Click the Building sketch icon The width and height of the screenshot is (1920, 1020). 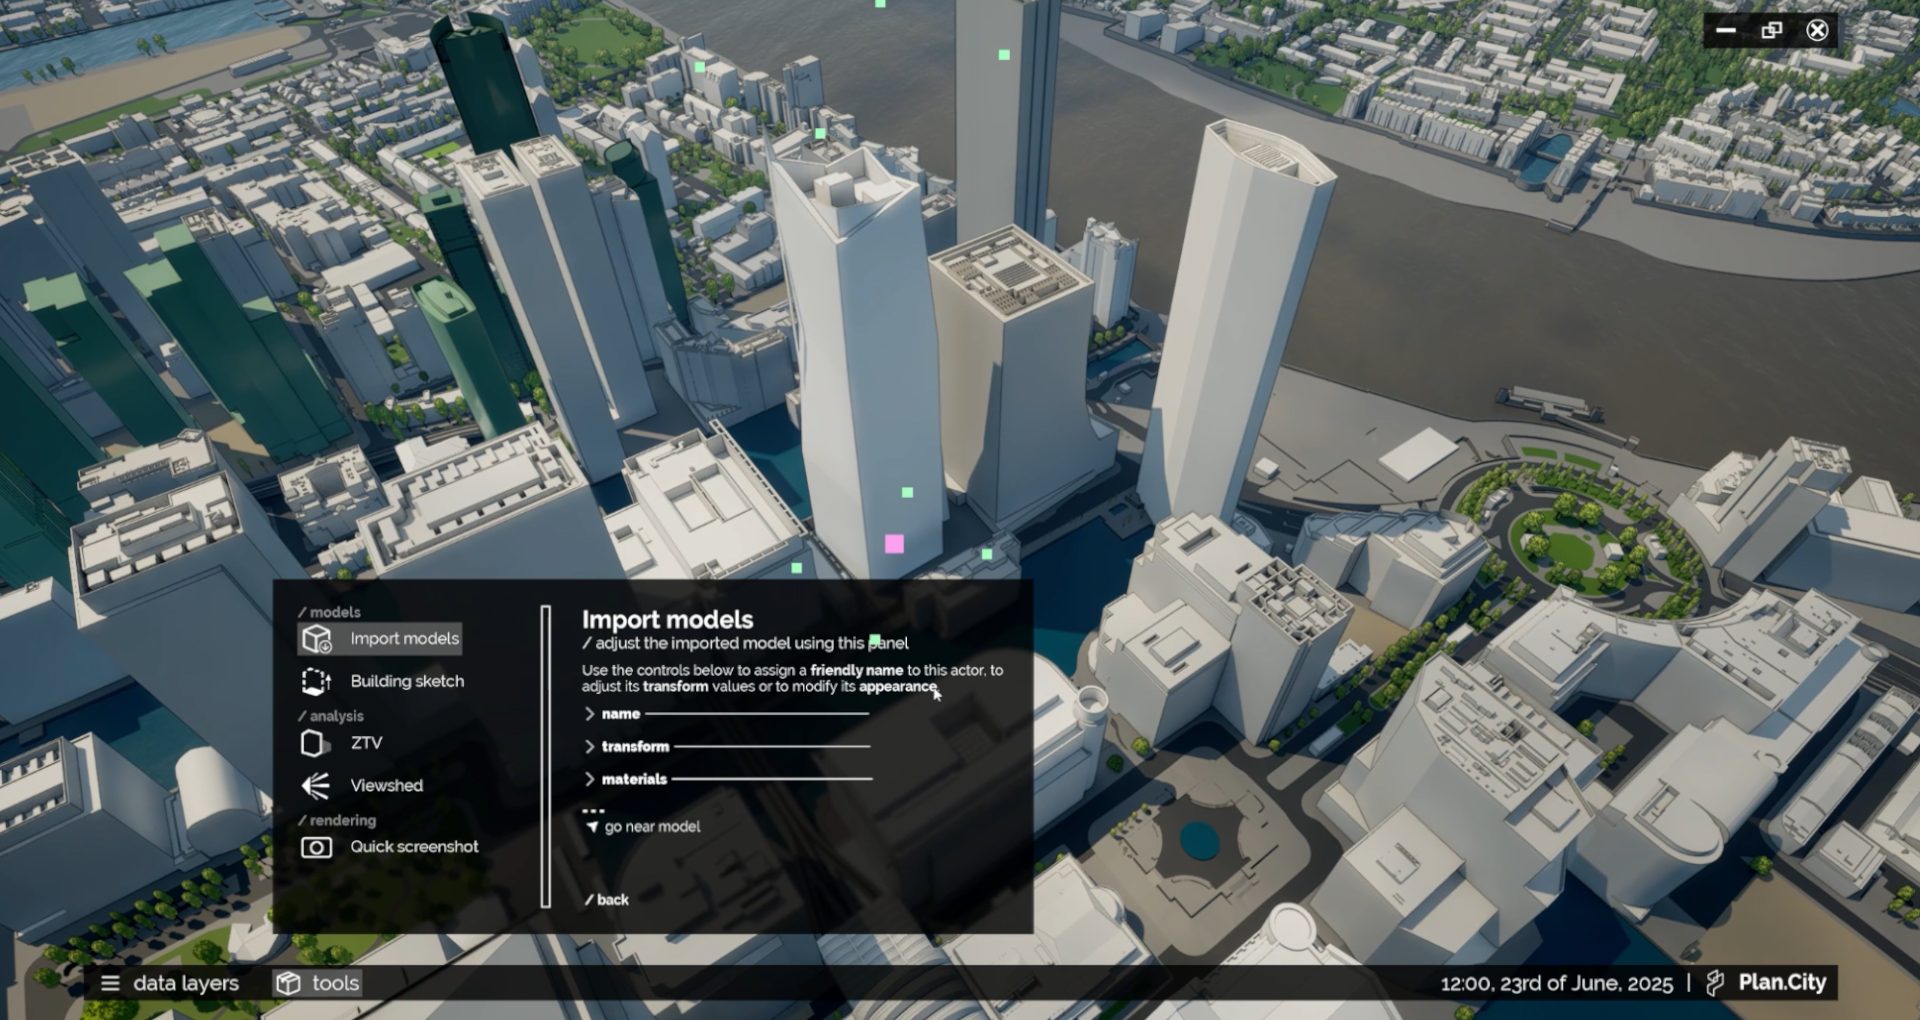click(x=315, y=681)
